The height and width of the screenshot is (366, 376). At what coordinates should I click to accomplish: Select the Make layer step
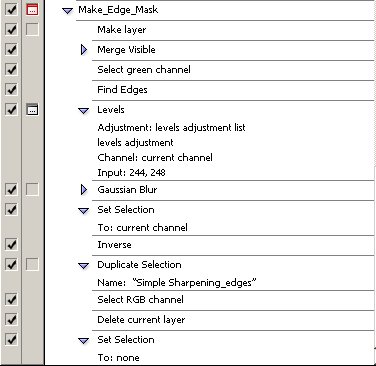233,30
